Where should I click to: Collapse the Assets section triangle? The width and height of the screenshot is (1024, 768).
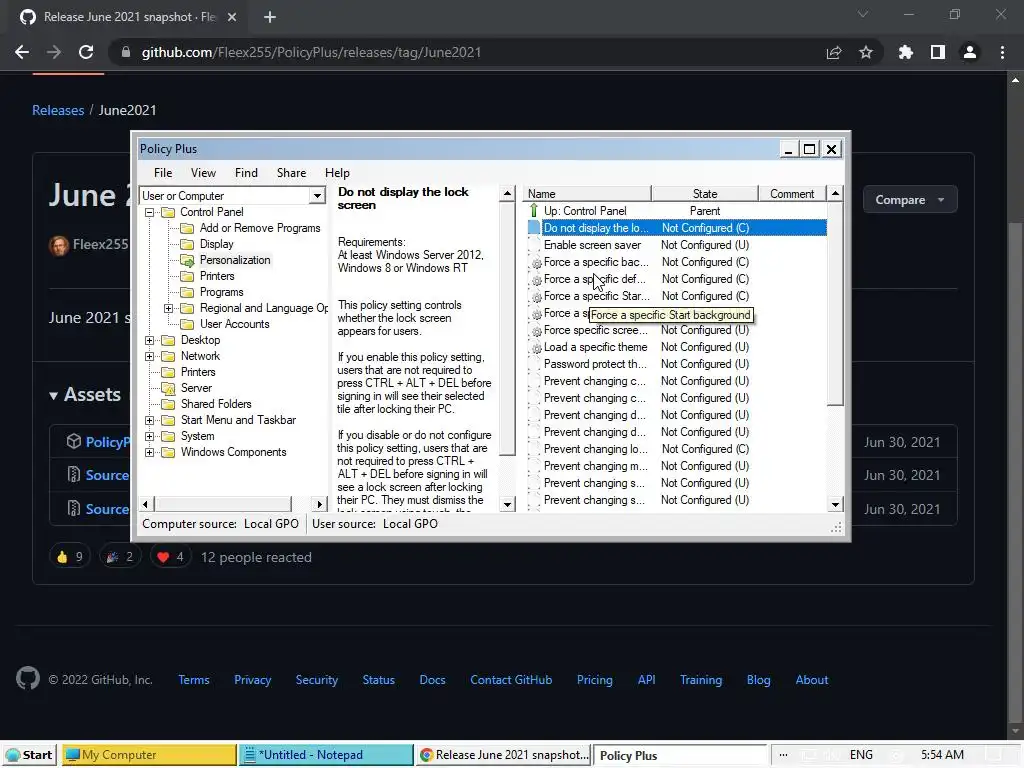[54, 396]
